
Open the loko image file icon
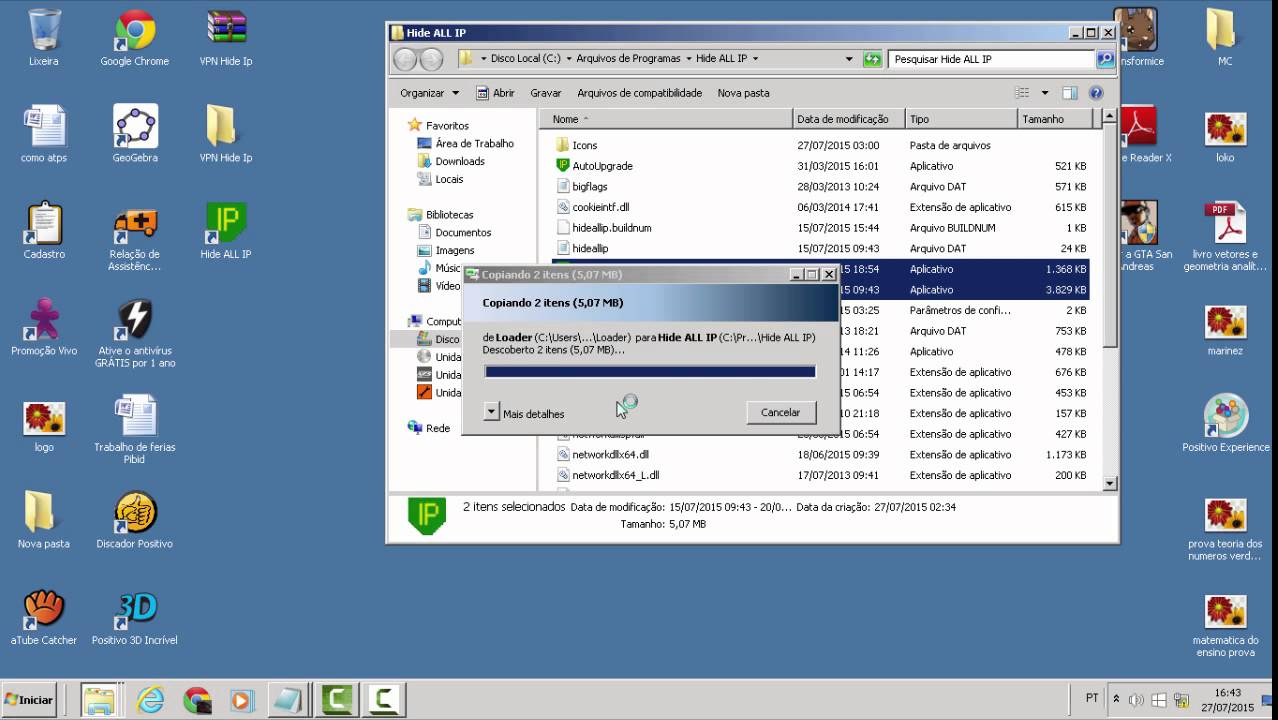(x=1225, y=134)
